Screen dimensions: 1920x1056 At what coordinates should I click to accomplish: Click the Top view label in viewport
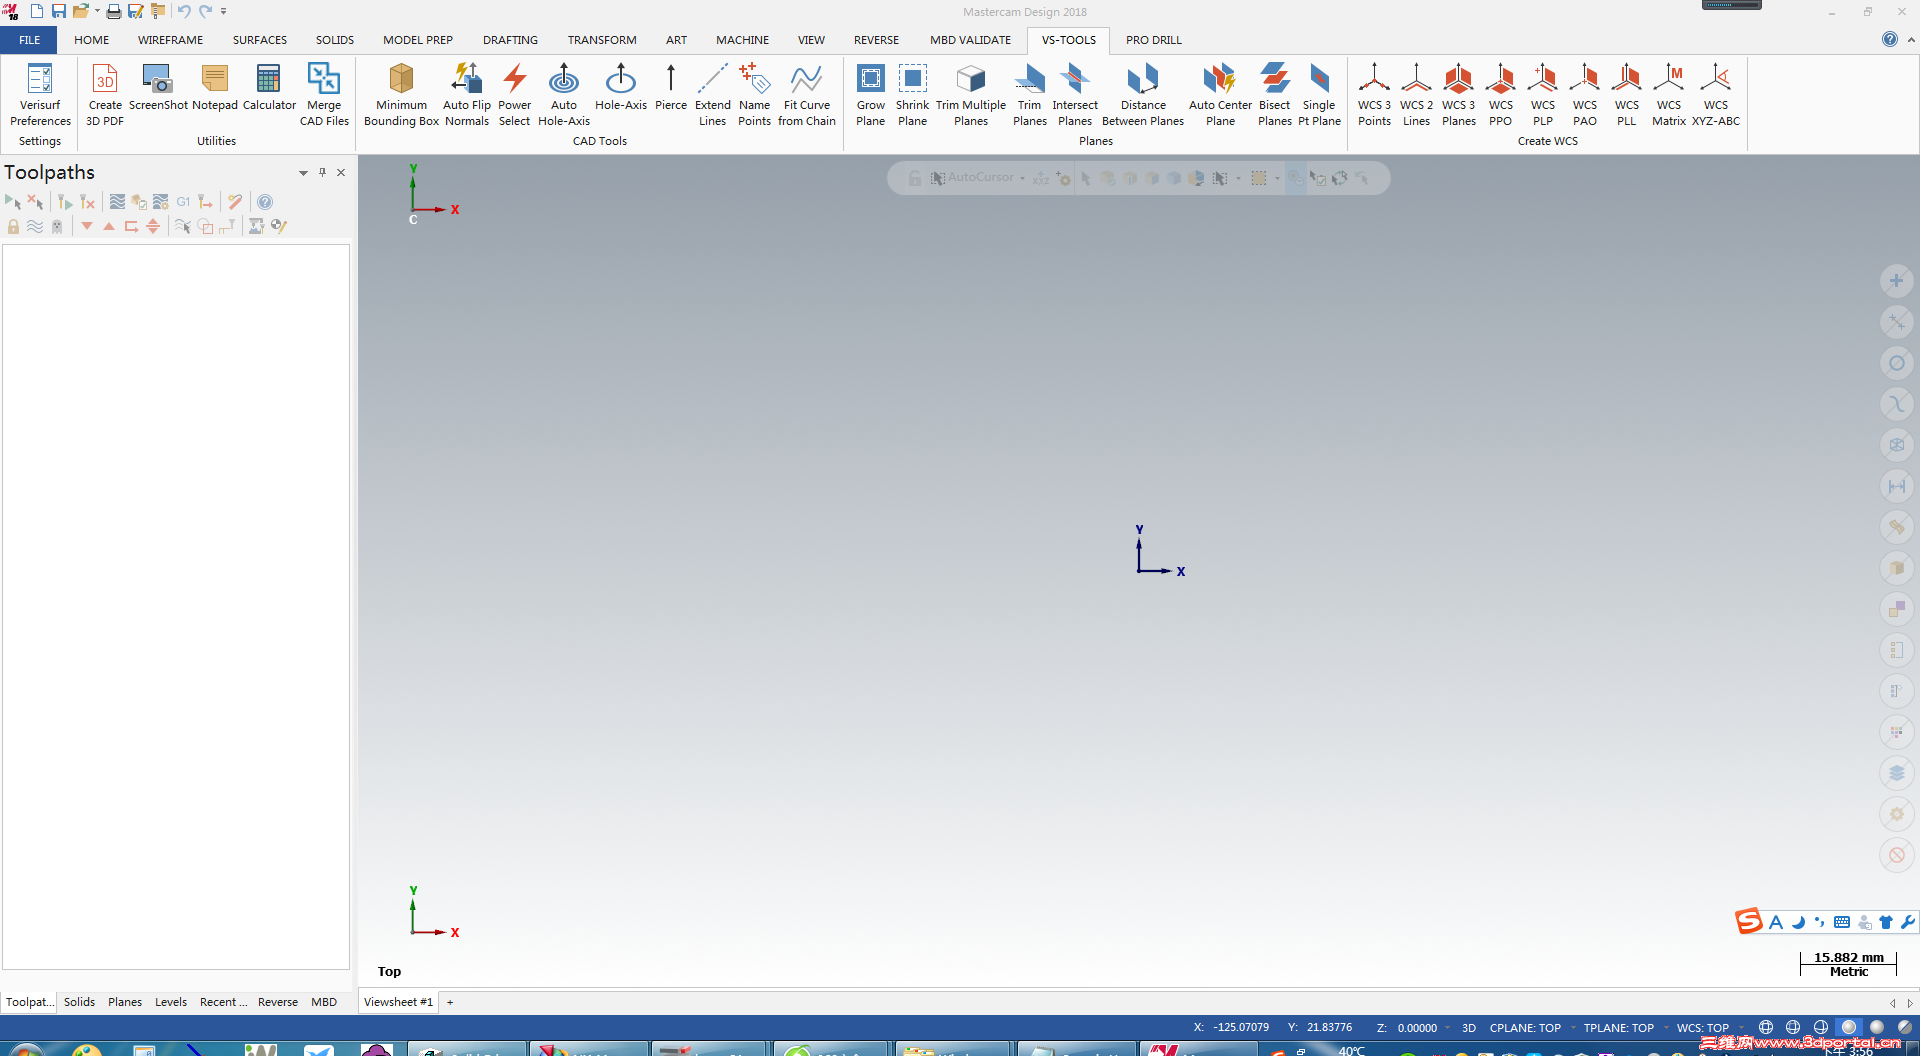point(389,971)
